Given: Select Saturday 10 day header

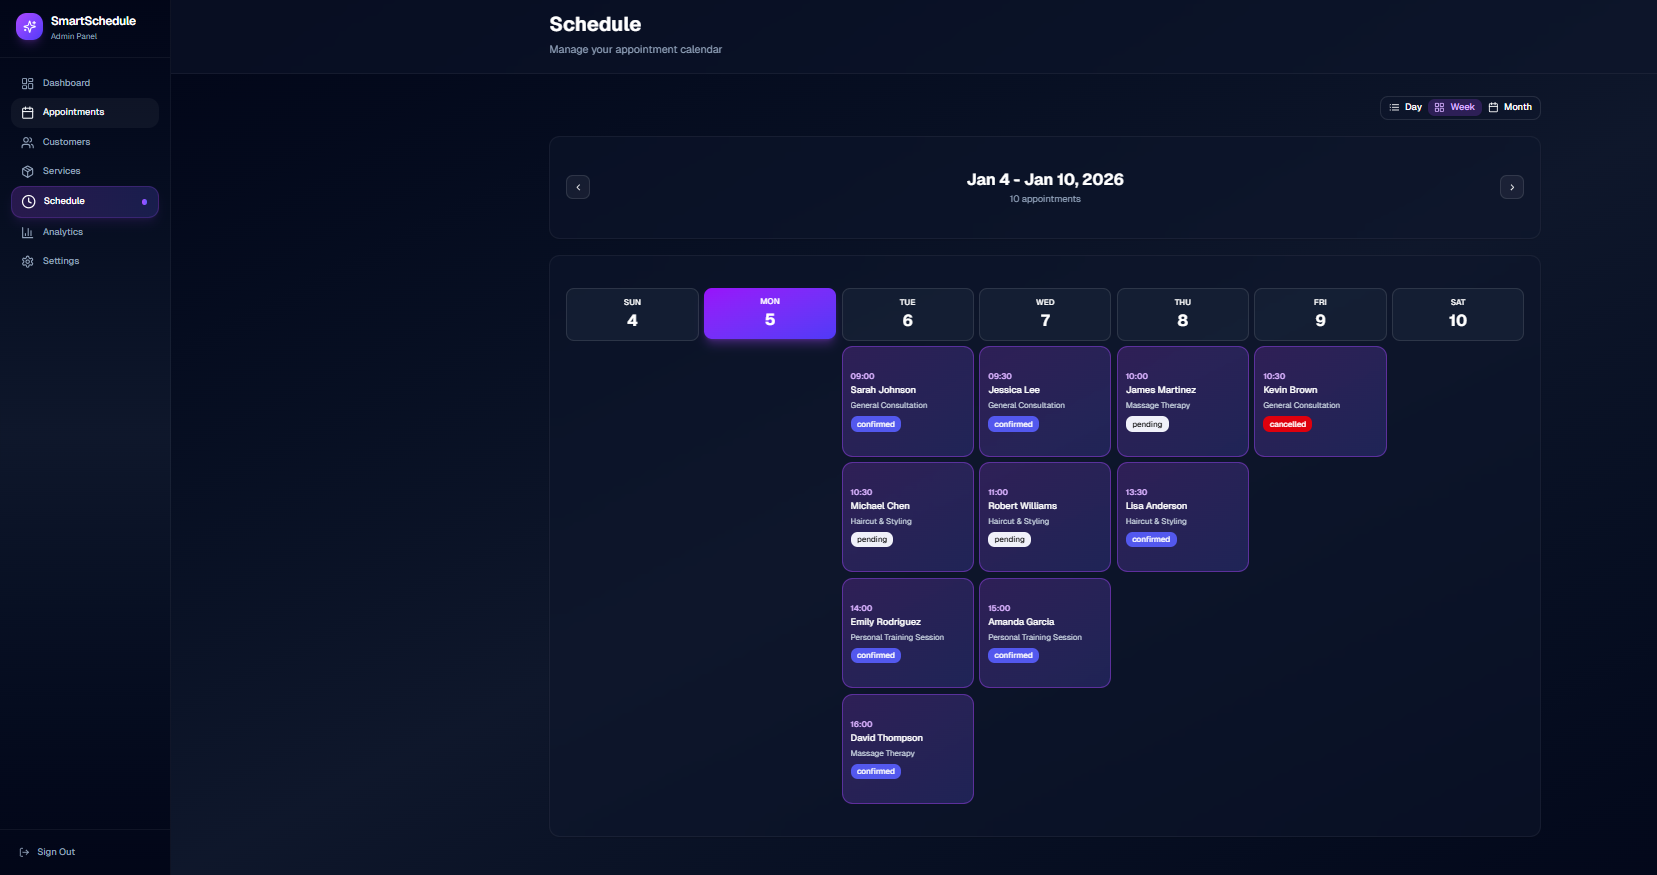Looking at the screenshot, I should click(x=1458, y=314).
